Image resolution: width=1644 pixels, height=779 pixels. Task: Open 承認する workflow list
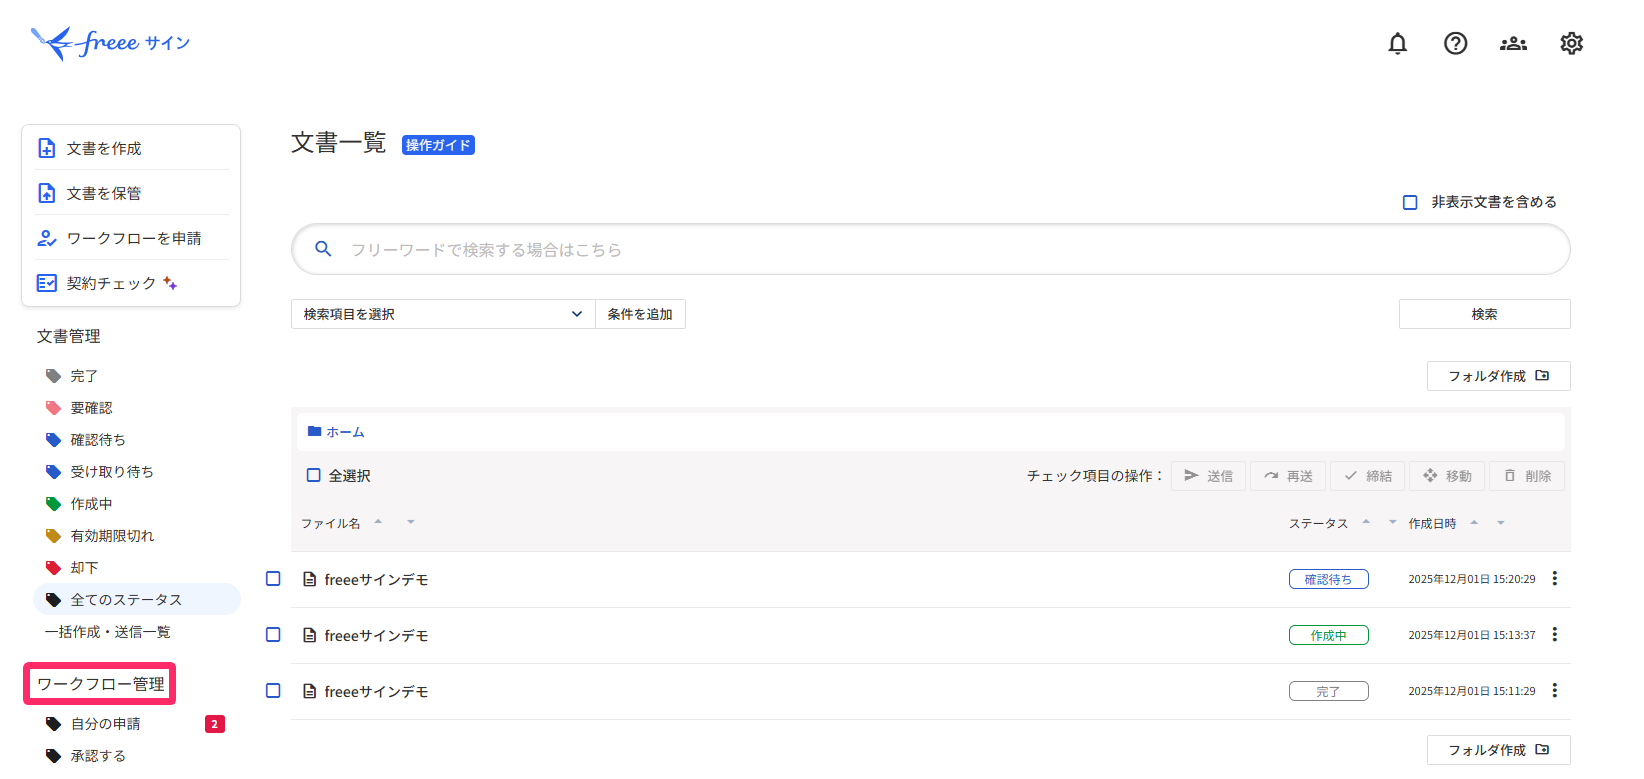coord(98,756)
